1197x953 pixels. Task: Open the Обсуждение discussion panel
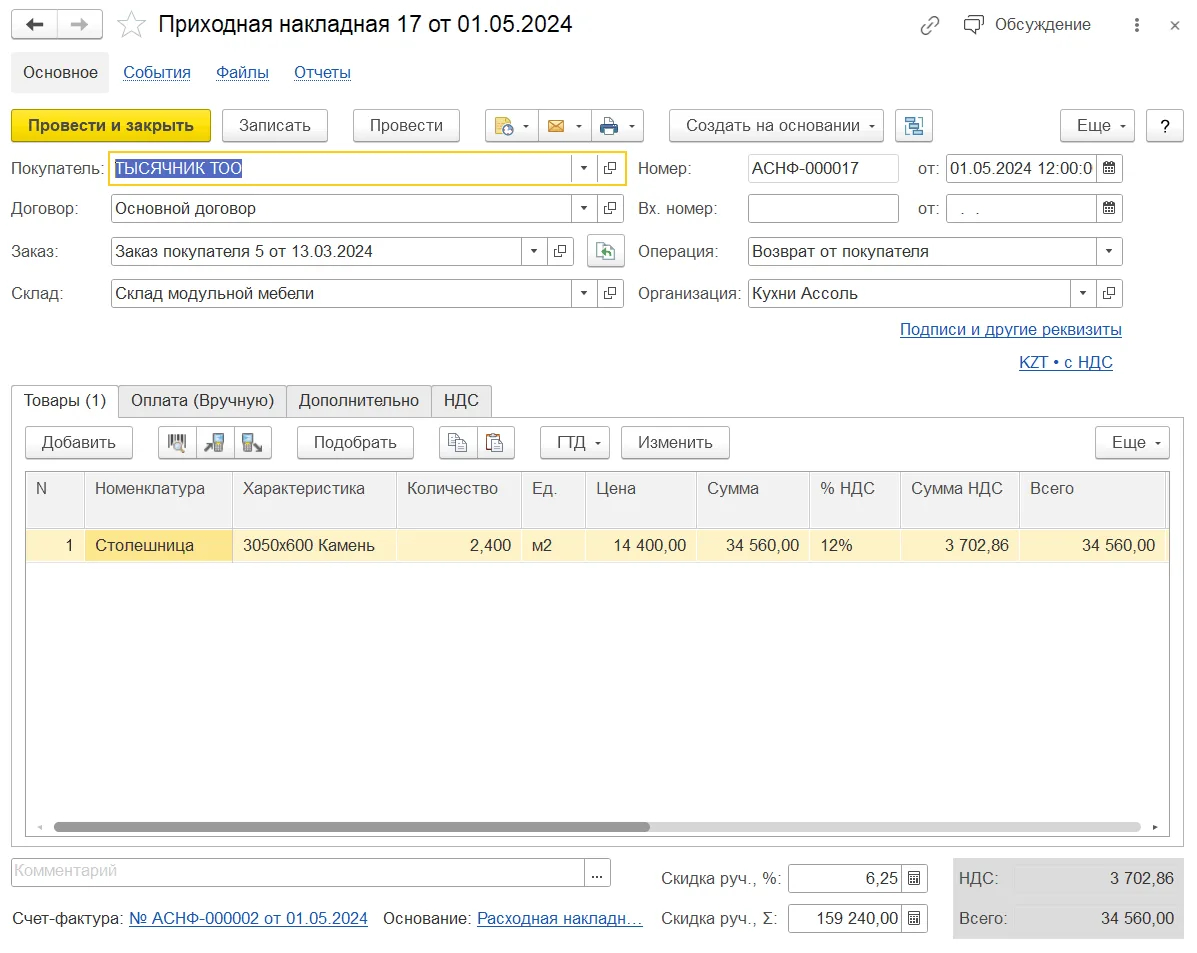click(1027, 24)
